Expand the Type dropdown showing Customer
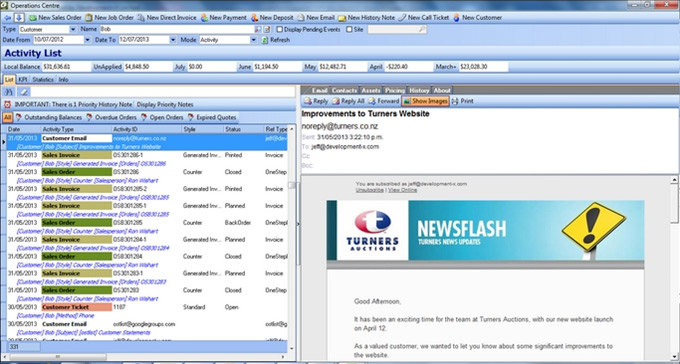Screen dimensions: 680x364 click(73, 30)
